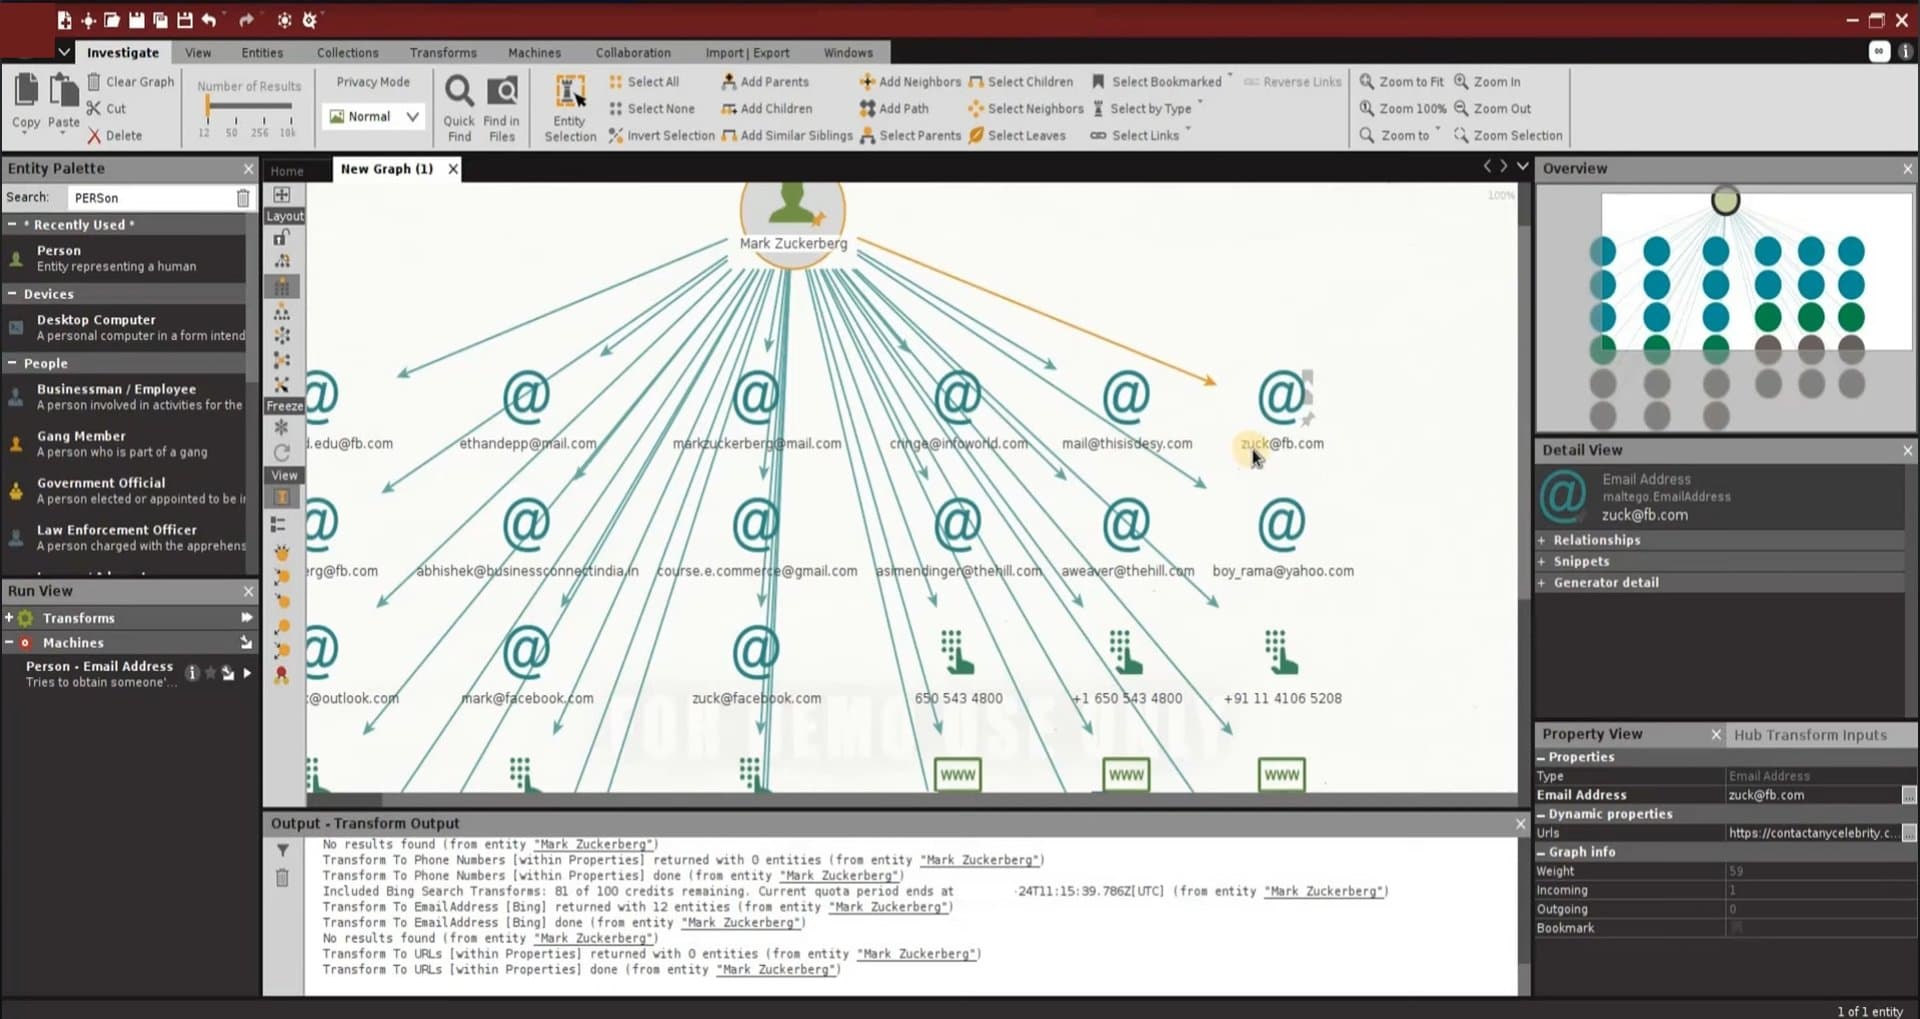This screenshot has width=1920, height=1019.
Task: Open the Quick Find tool
Action: pos(459,108)
